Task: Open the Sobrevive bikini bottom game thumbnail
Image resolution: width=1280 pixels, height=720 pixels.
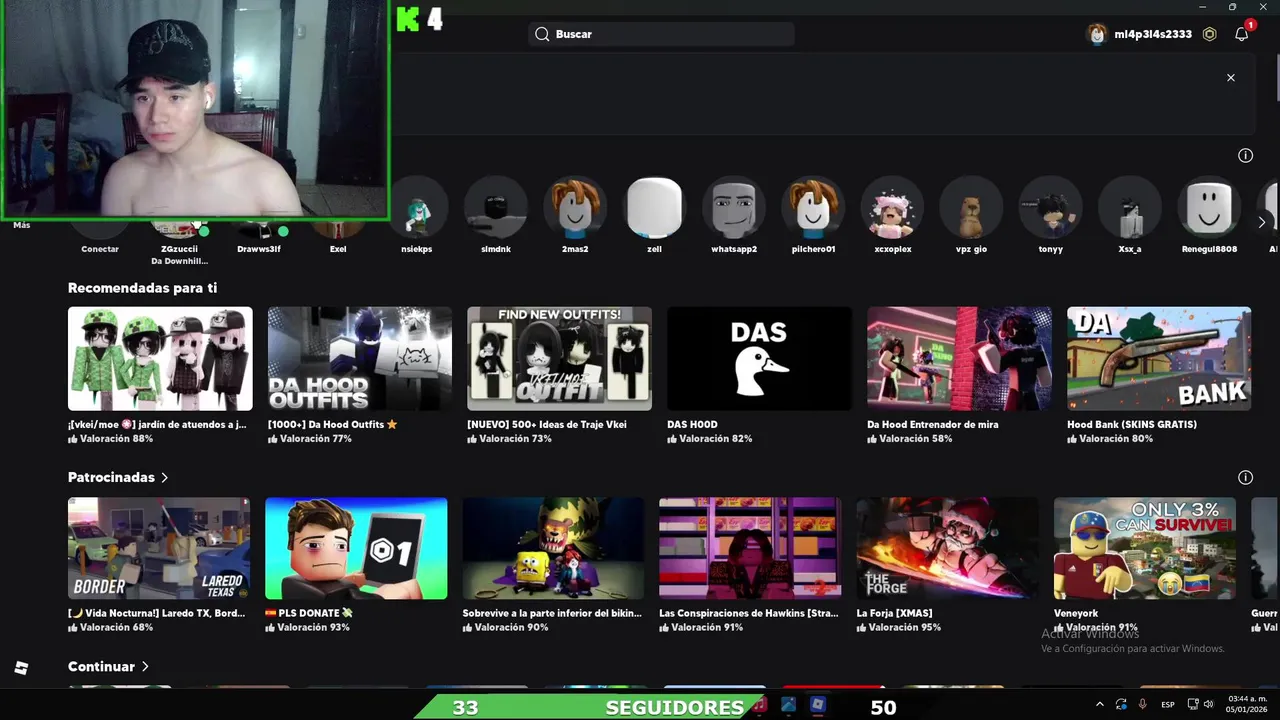Action: coord(553,548)
